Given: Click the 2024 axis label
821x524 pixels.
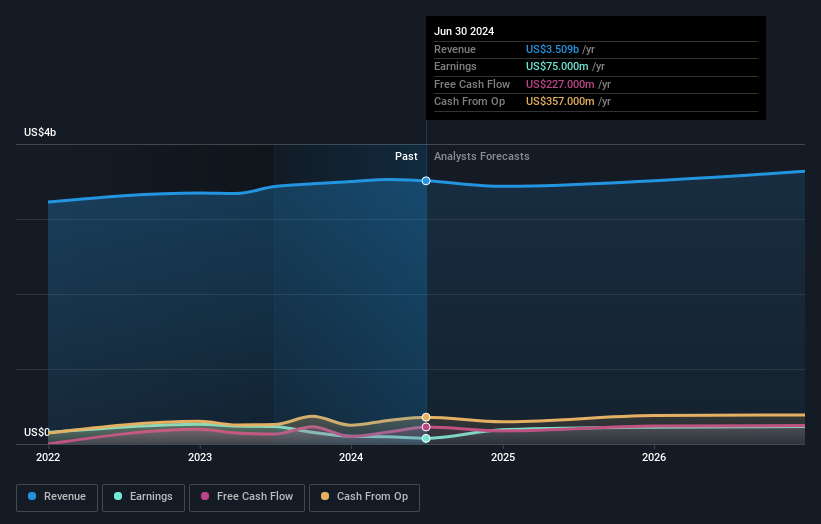Looking at the screenshot, I should (351, 458).
